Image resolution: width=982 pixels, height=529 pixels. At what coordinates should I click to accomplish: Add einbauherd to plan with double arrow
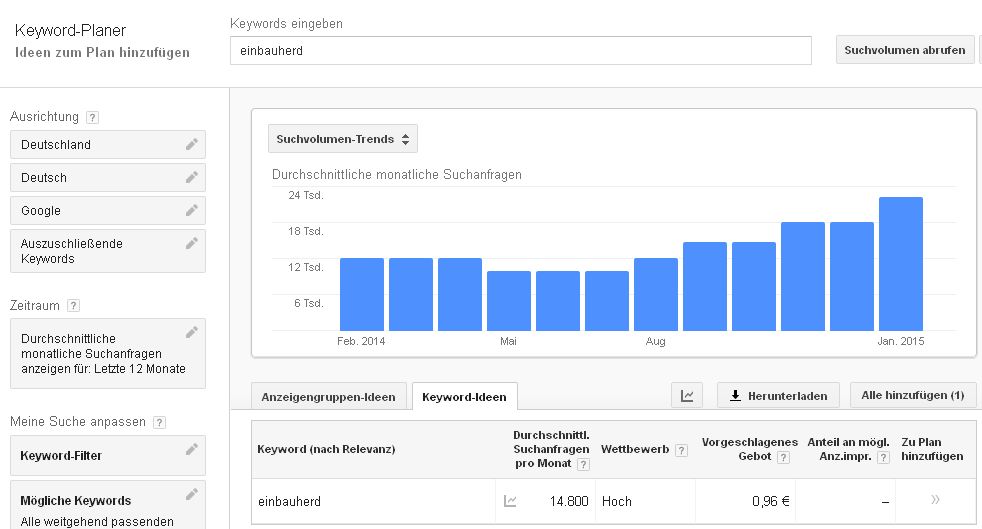(x=935, y=500)
